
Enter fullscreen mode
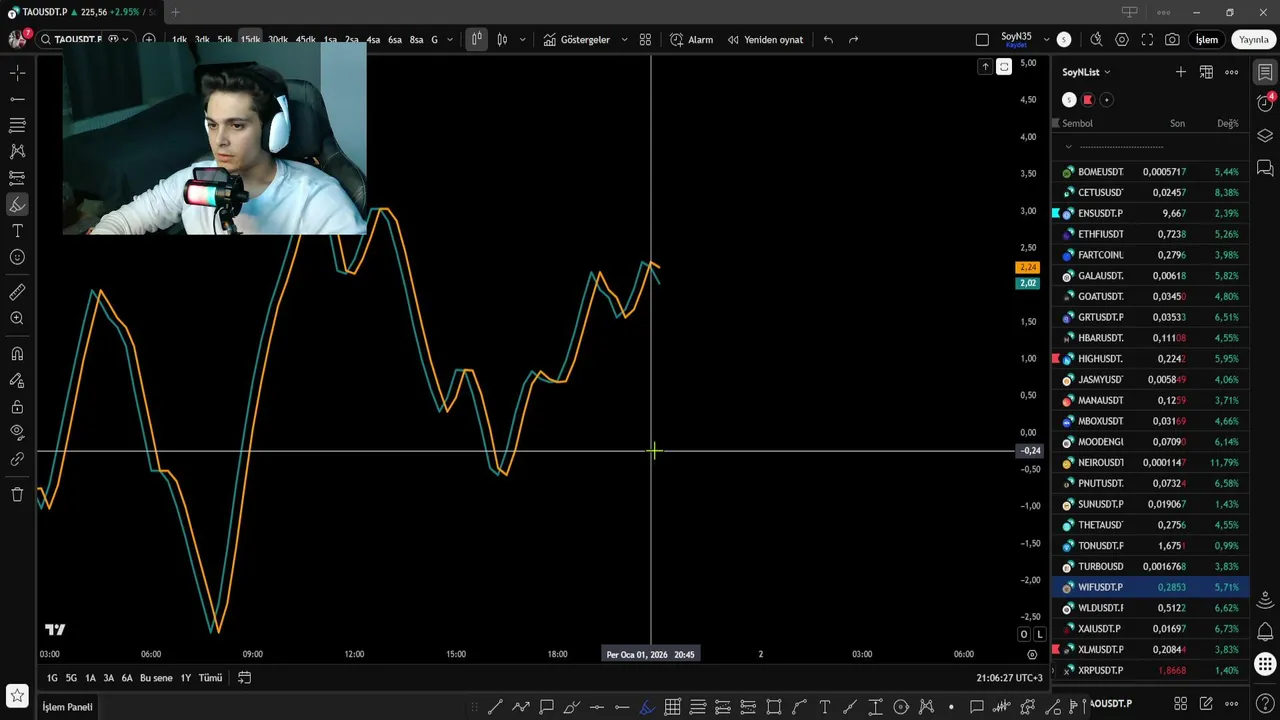point(1147,40)
